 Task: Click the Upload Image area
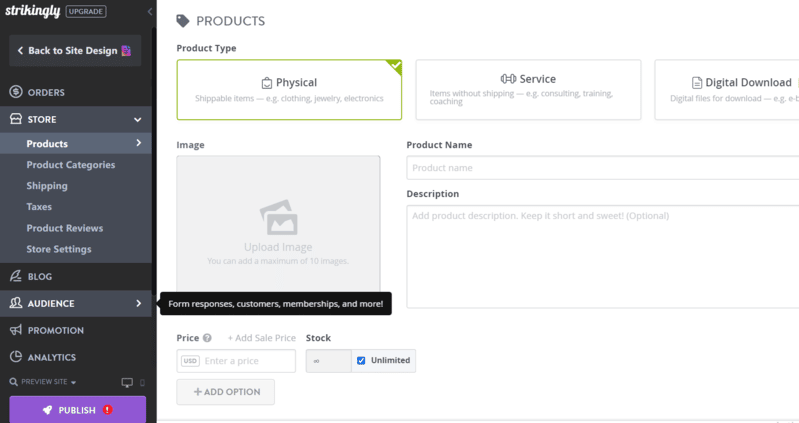point(278,224)
